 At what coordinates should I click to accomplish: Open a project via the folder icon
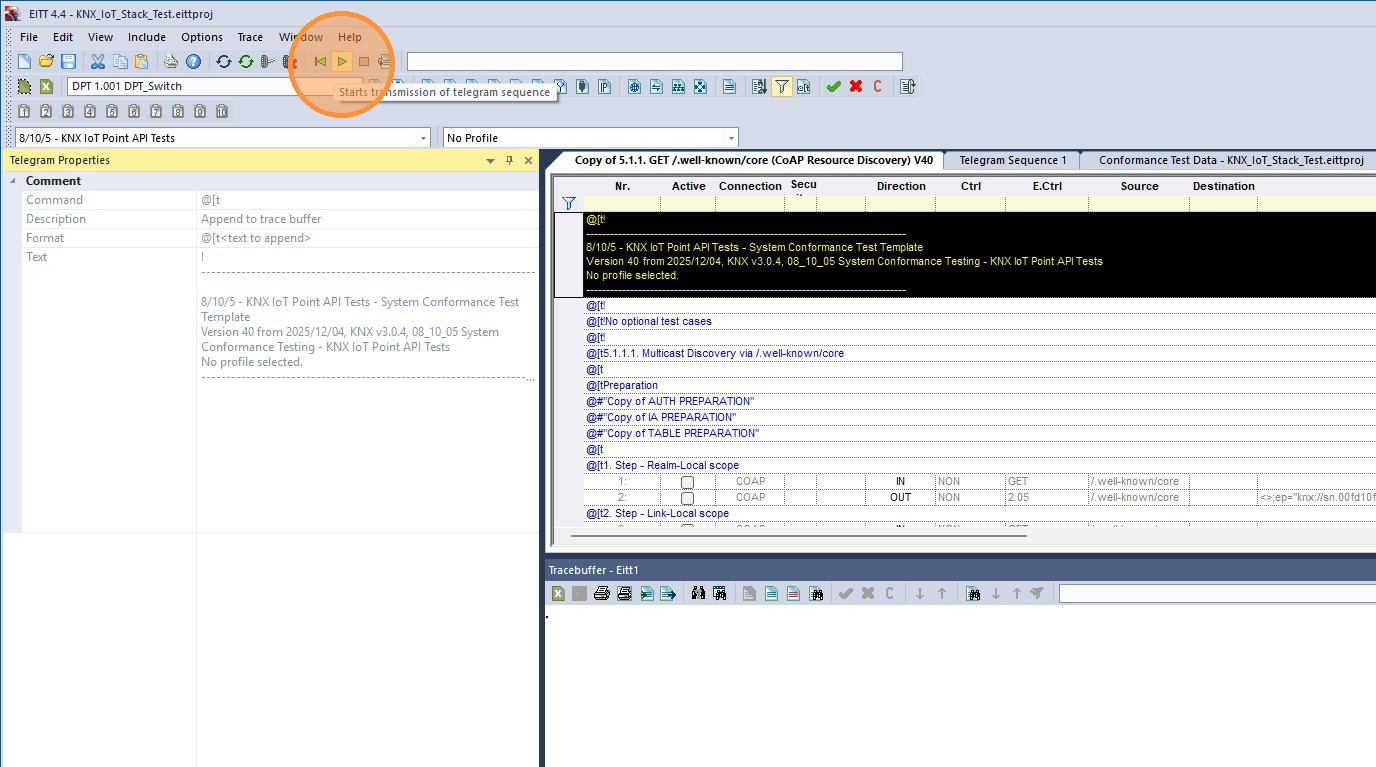[46, 62]
